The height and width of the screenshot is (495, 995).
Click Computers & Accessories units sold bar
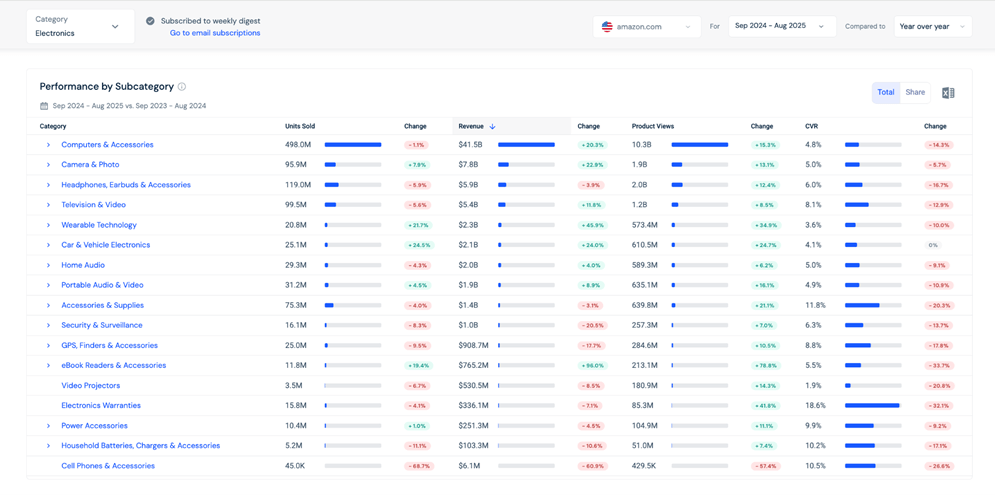point(353,145)
